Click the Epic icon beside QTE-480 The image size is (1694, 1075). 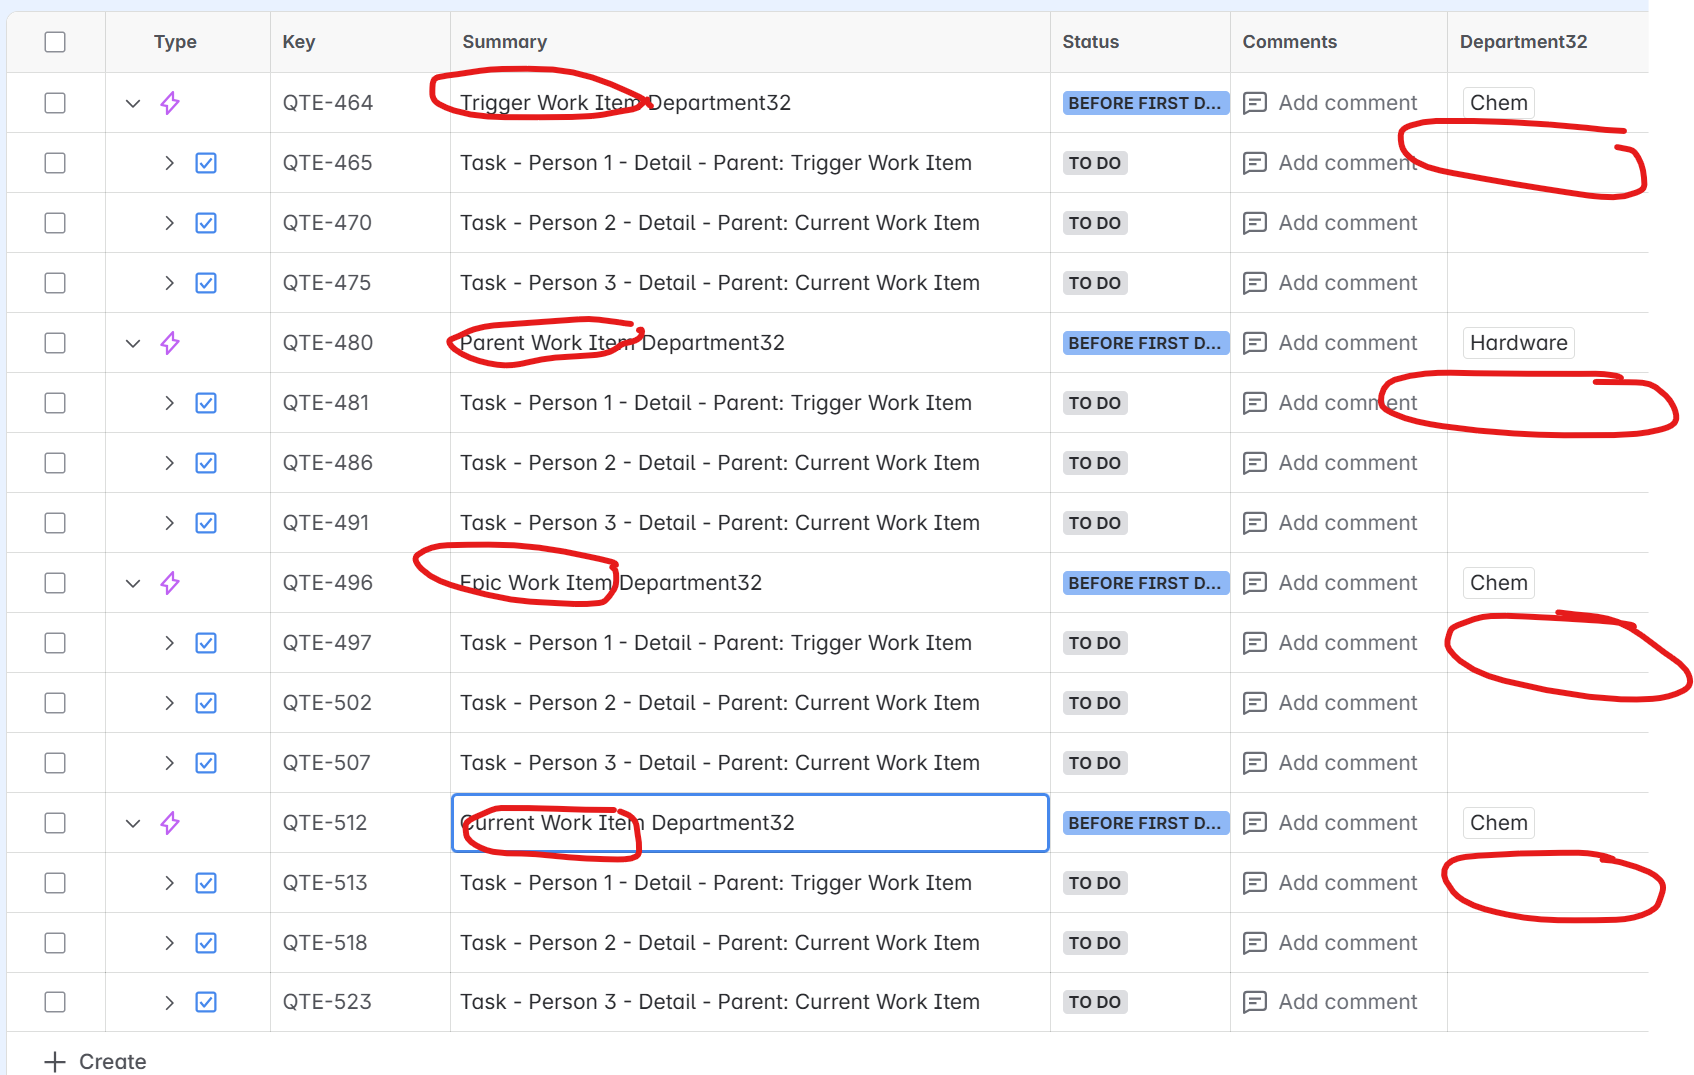pos(170,342)
